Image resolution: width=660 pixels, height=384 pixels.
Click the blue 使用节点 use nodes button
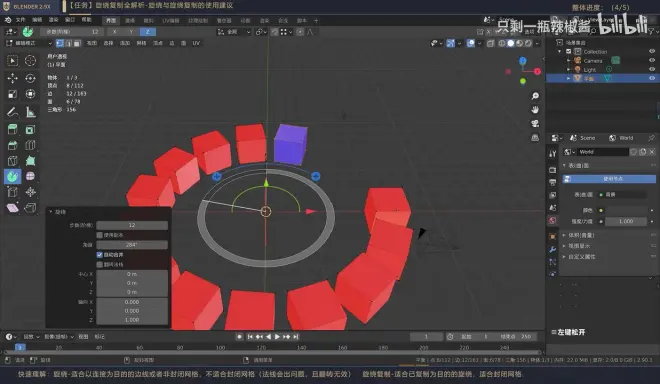[x=609, y=179]
